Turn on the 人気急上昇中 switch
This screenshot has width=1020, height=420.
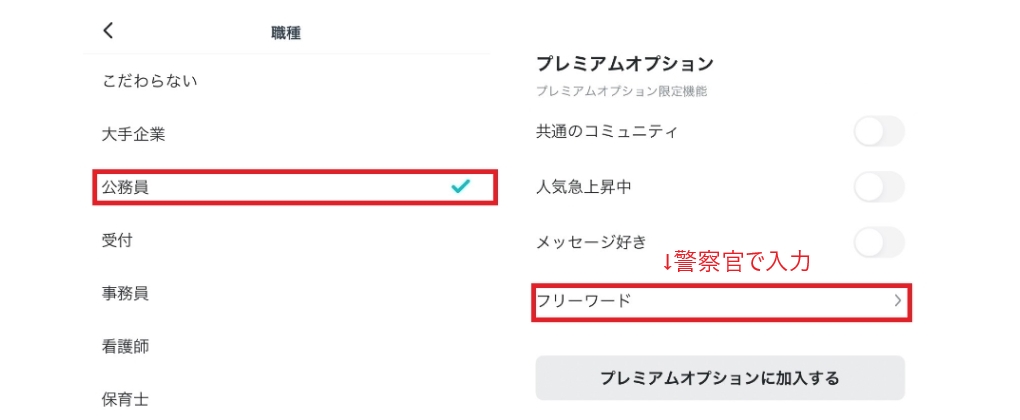[x=879, y=186]
